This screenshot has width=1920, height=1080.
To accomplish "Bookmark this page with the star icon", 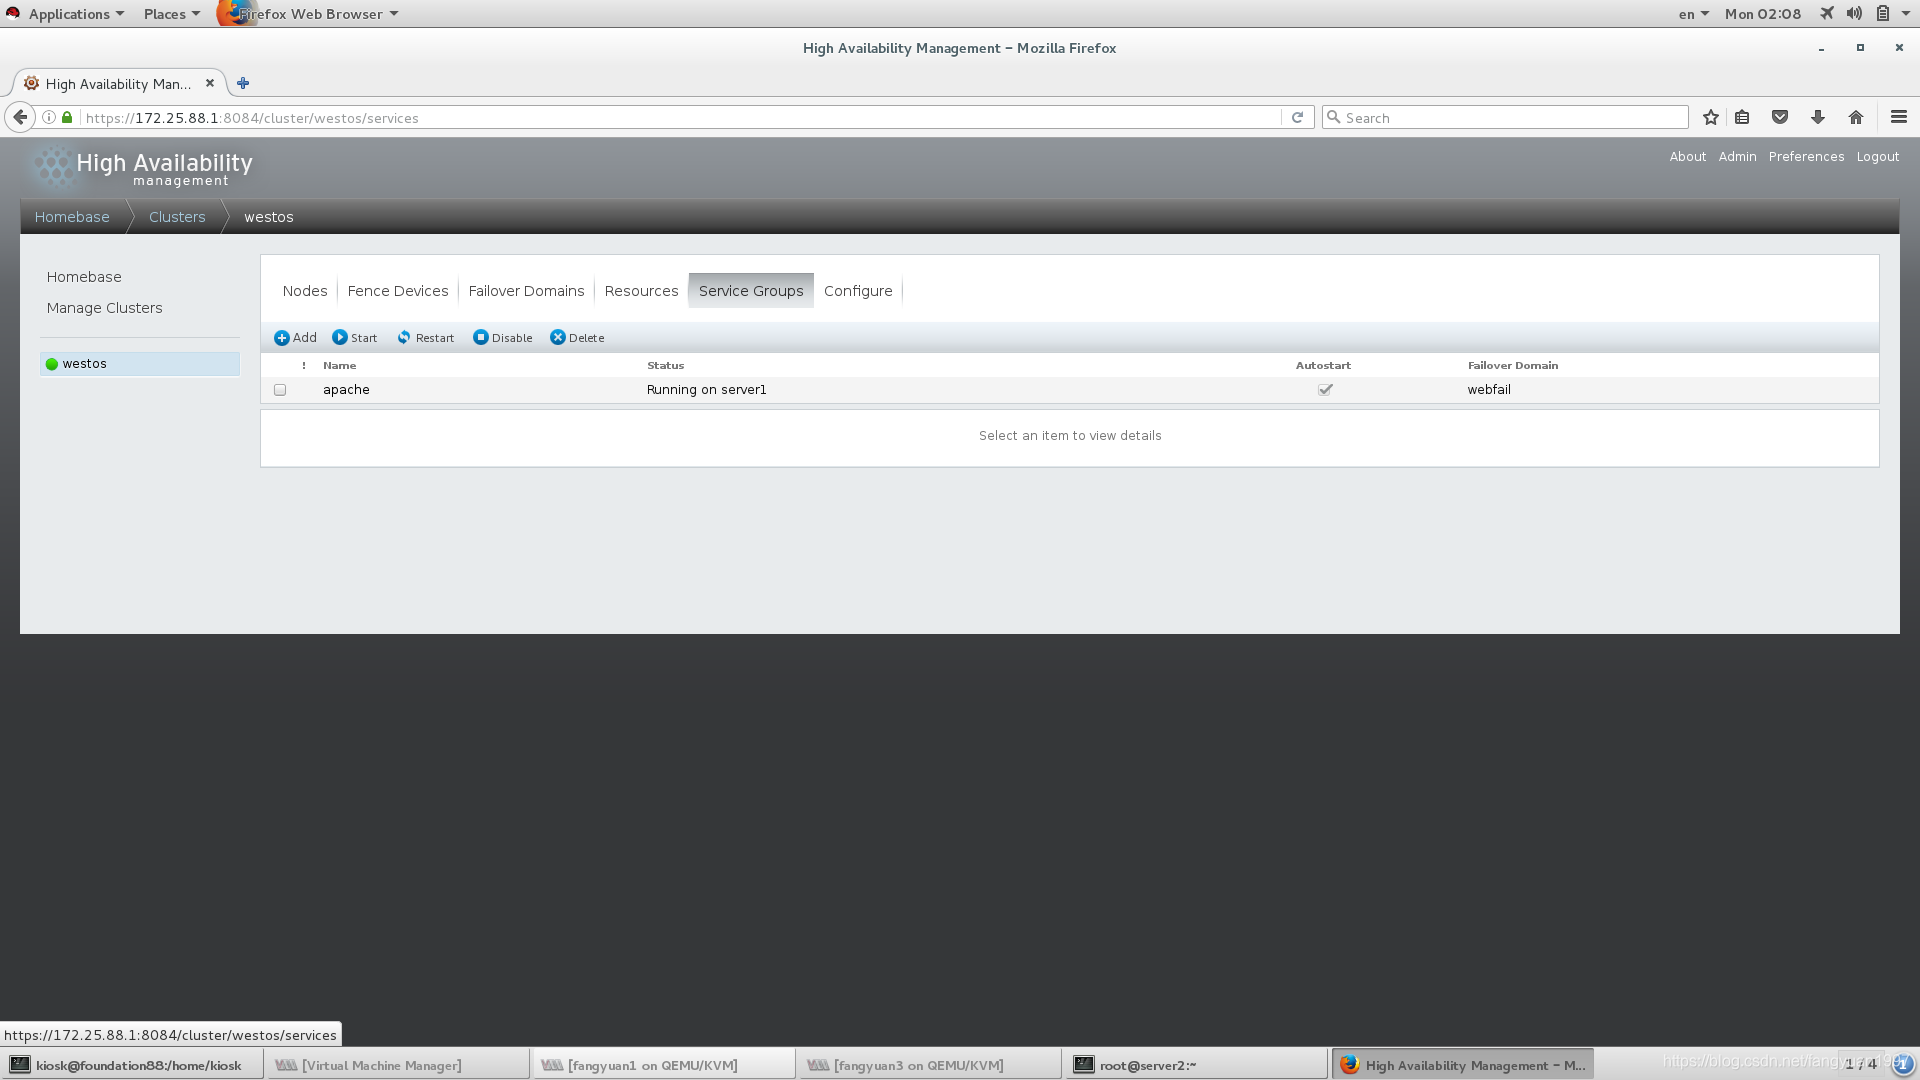I will click(1711, 118).
